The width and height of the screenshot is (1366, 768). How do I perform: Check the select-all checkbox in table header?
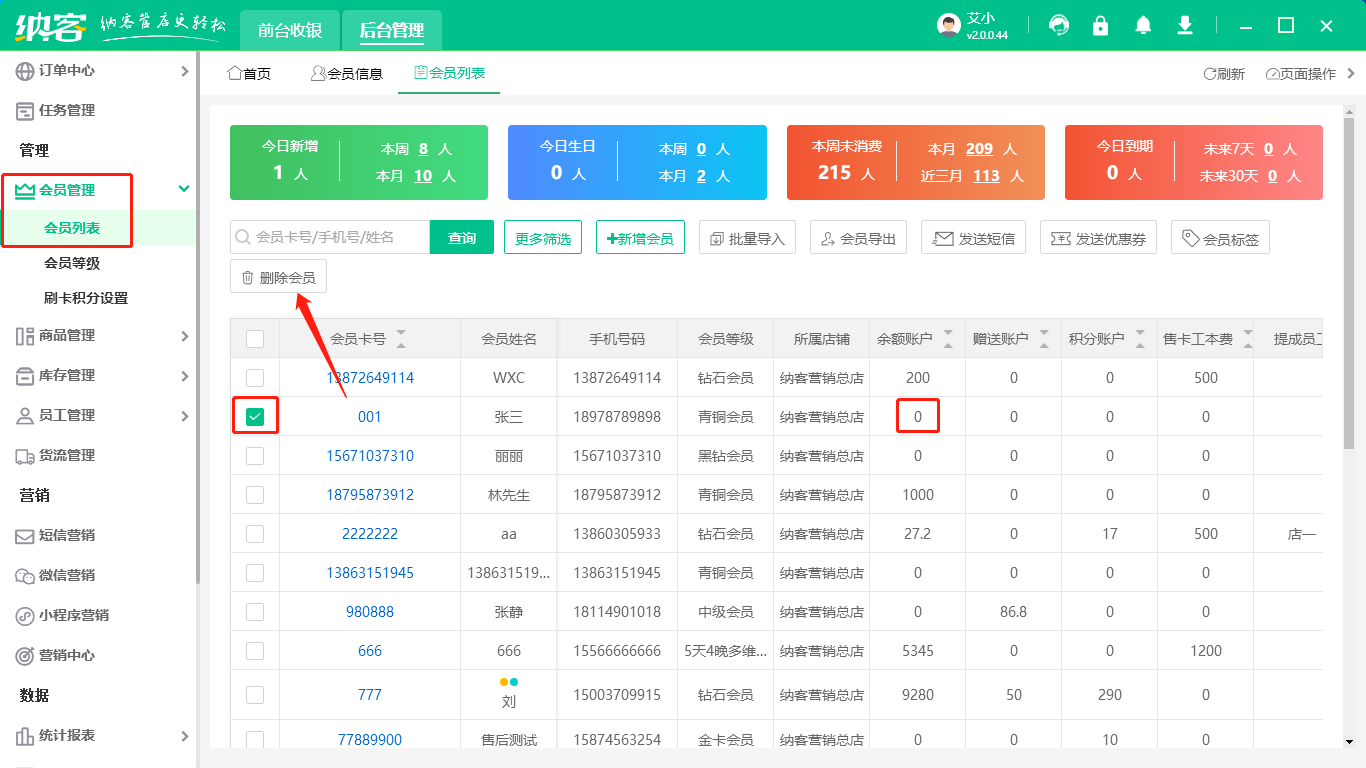click(255, 339)
